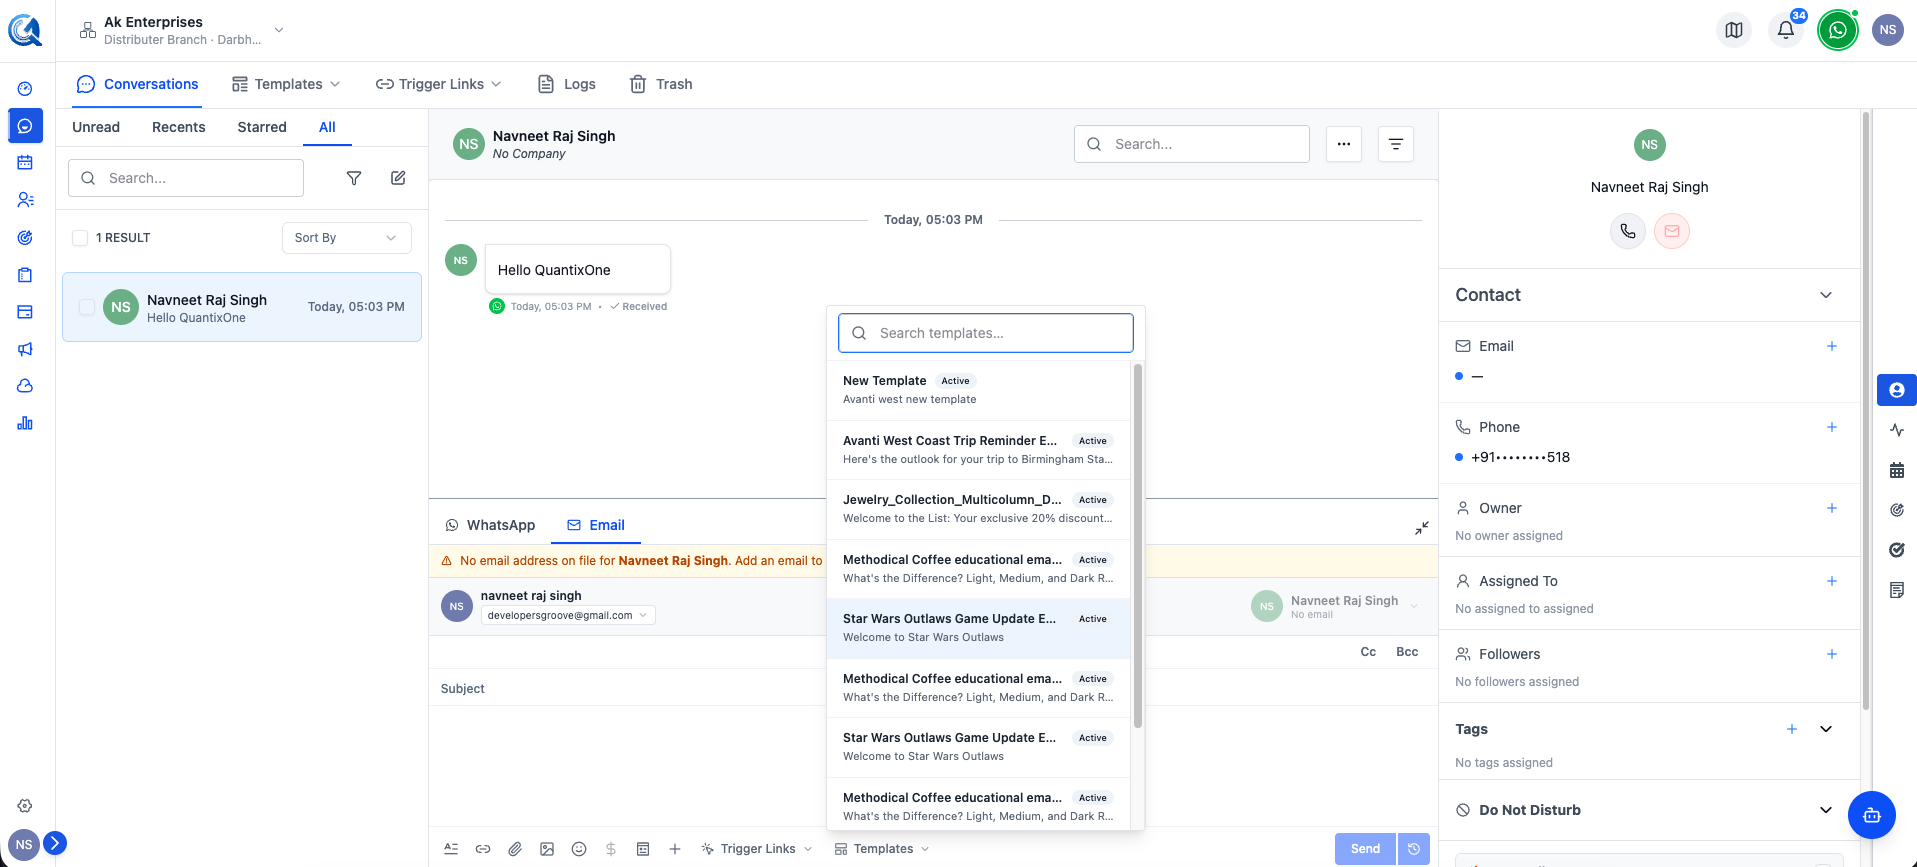Image resolution: width=1917 pixels, height=867 pixels.
Task: Compose a new conversation with the pencil icon
Action: 398,178
